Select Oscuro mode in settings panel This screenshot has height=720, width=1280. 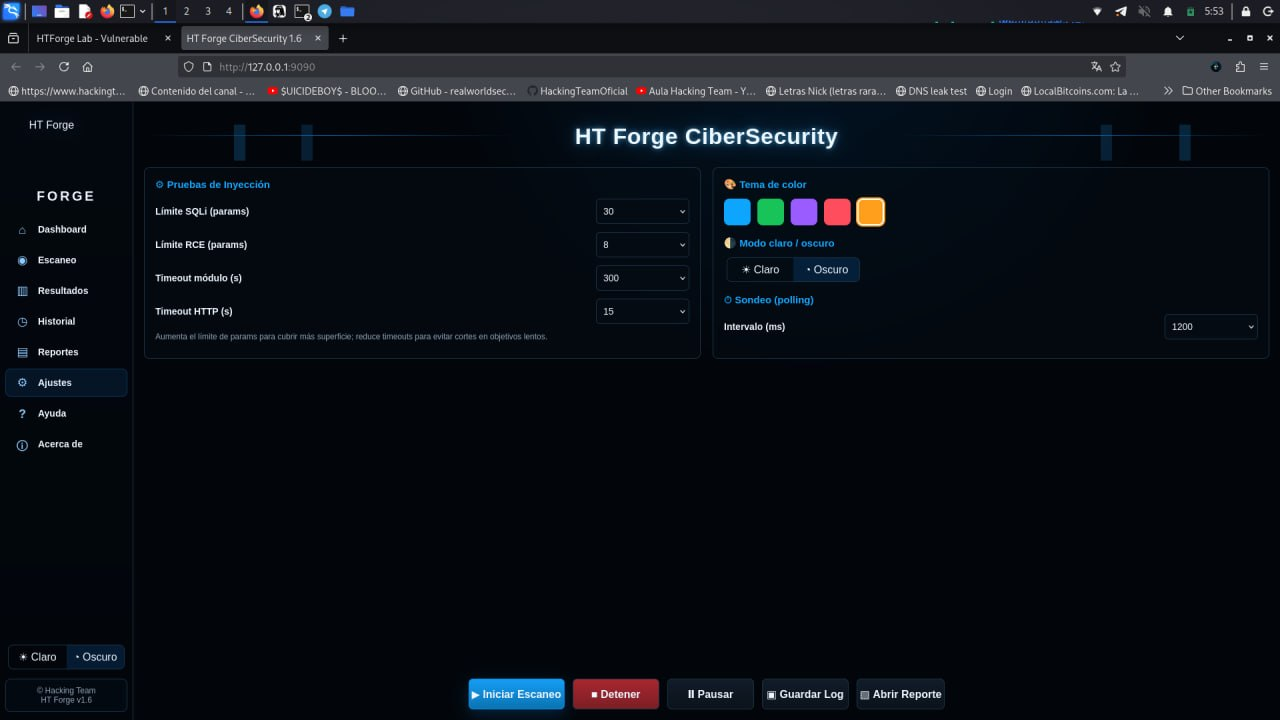tap(827, 270)
